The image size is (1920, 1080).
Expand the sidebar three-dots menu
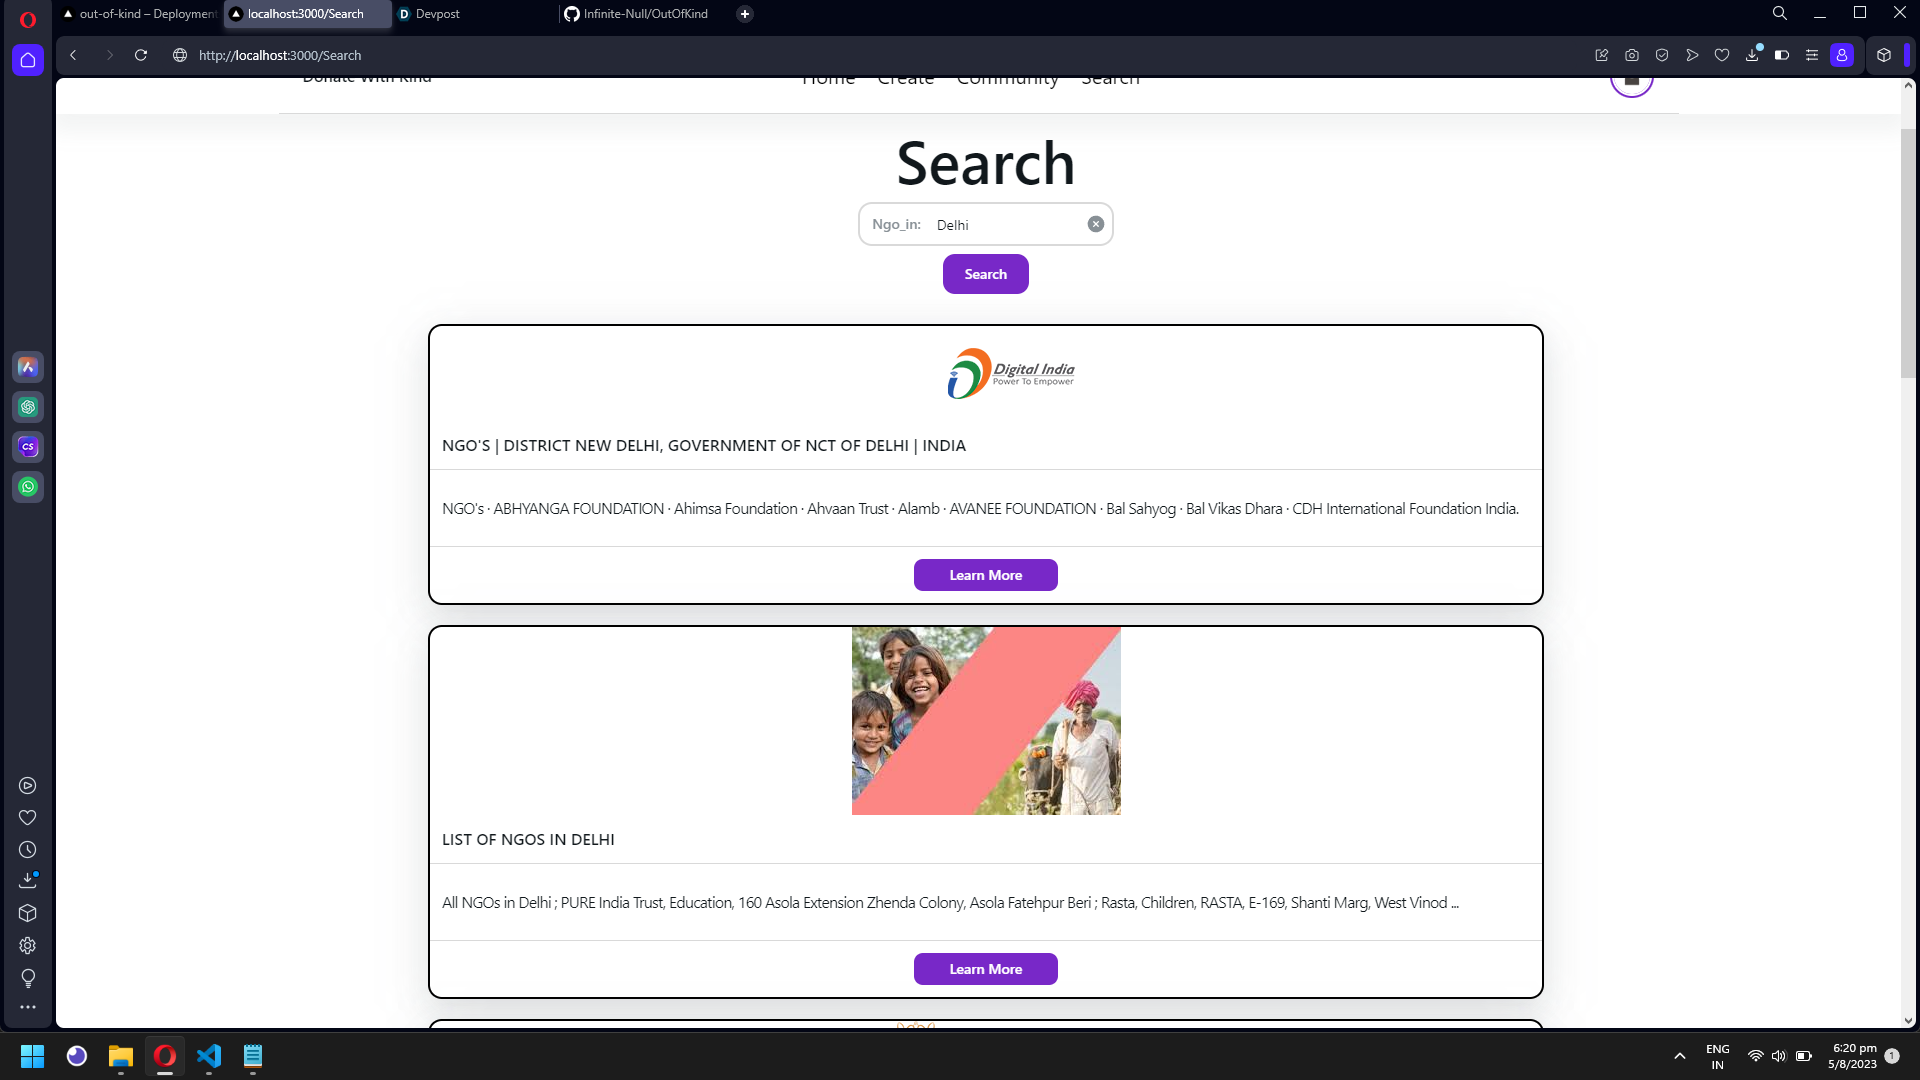(28, 1007)
